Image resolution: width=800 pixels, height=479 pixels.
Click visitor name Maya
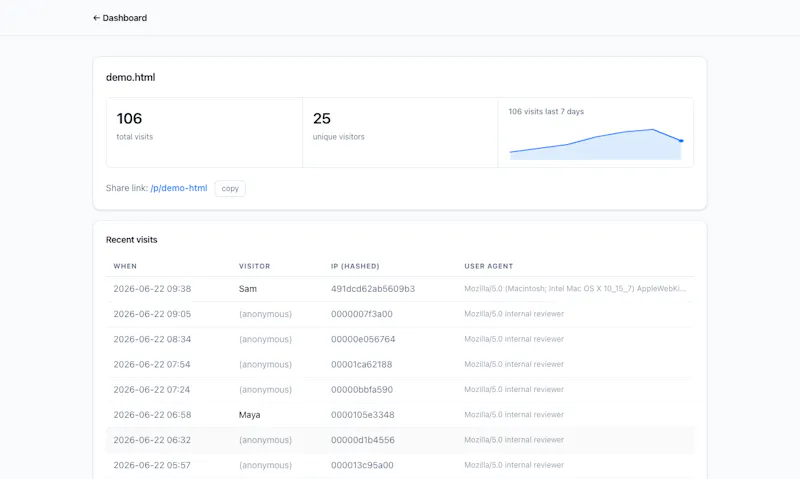pos(249,415)
